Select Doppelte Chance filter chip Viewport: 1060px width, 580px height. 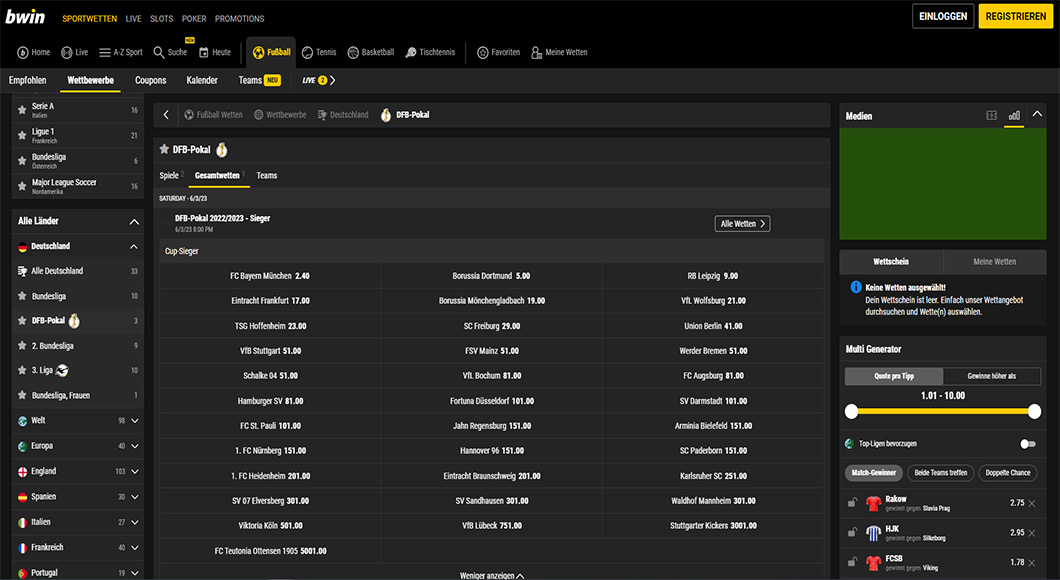[x=1008, y=473]
